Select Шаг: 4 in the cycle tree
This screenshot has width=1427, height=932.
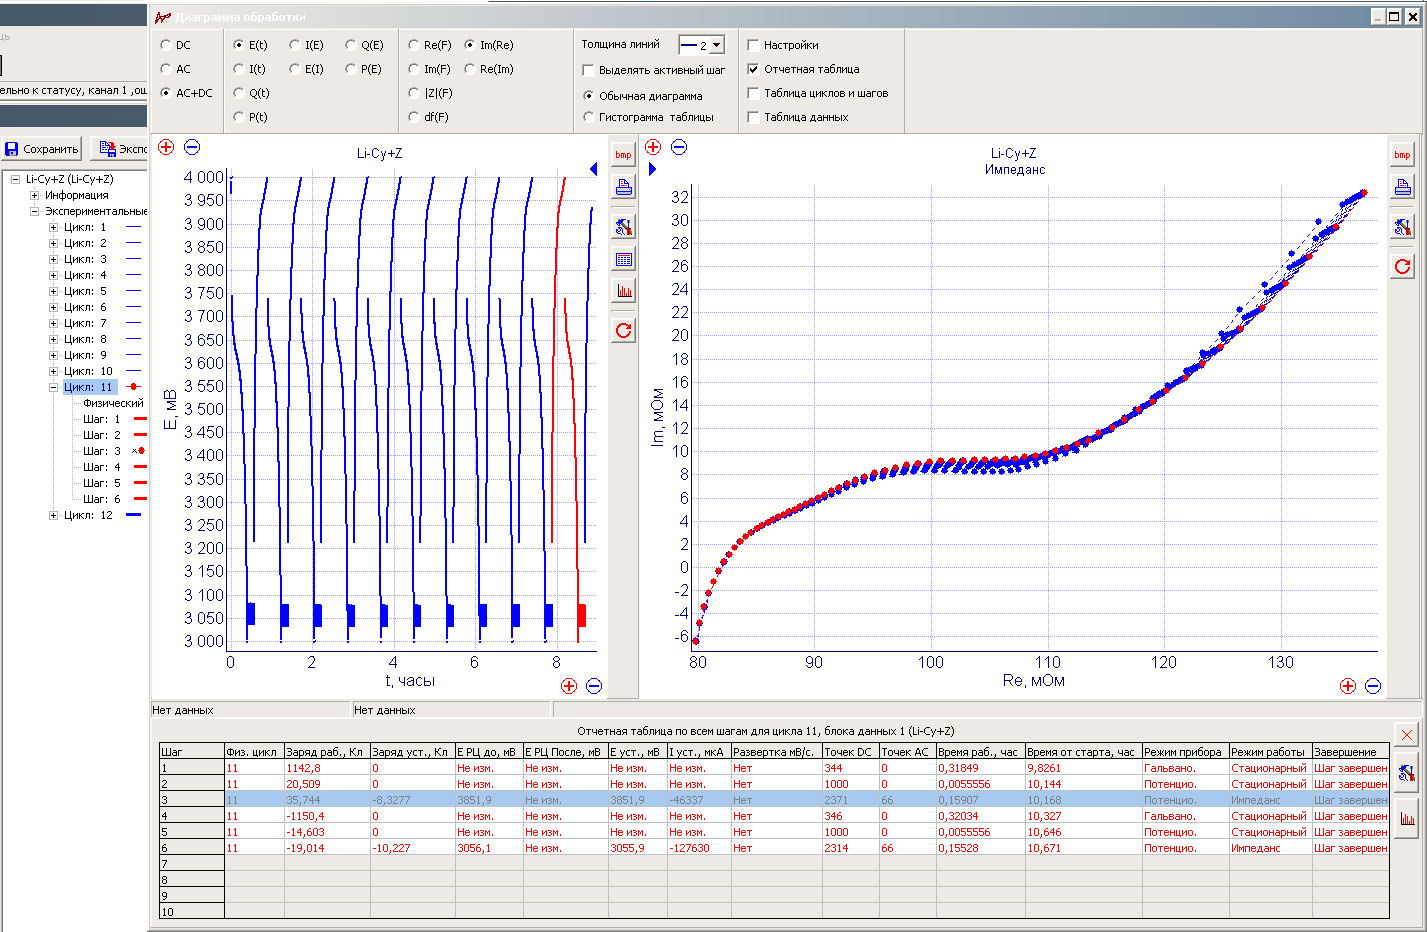[x=101, y=467]
